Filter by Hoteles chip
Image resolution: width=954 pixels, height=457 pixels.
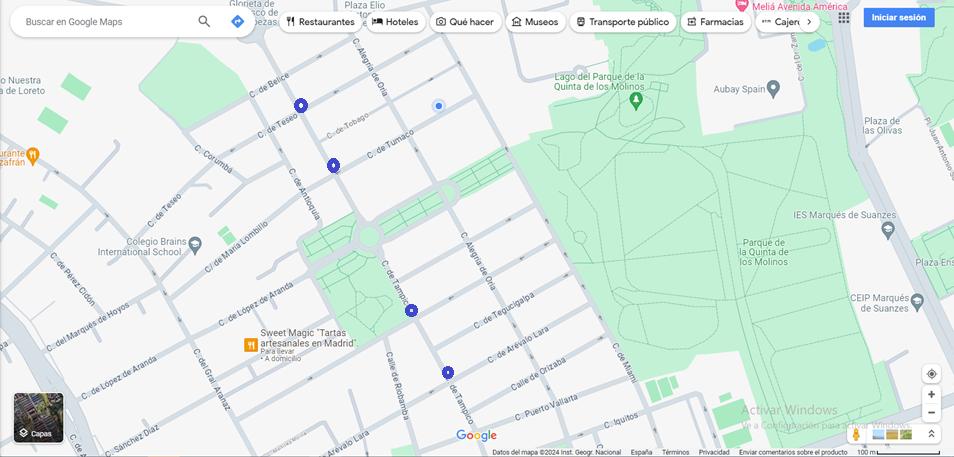395,22
